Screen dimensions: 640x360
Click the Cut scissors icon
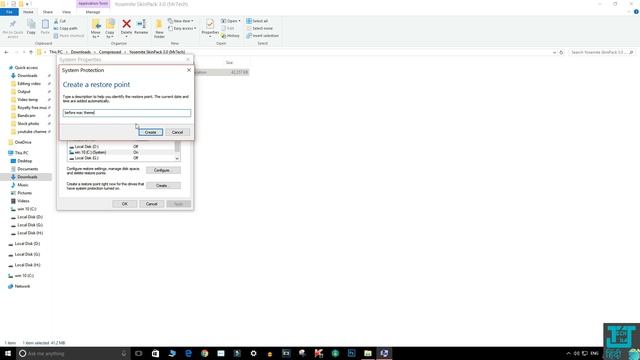[56, 21]
